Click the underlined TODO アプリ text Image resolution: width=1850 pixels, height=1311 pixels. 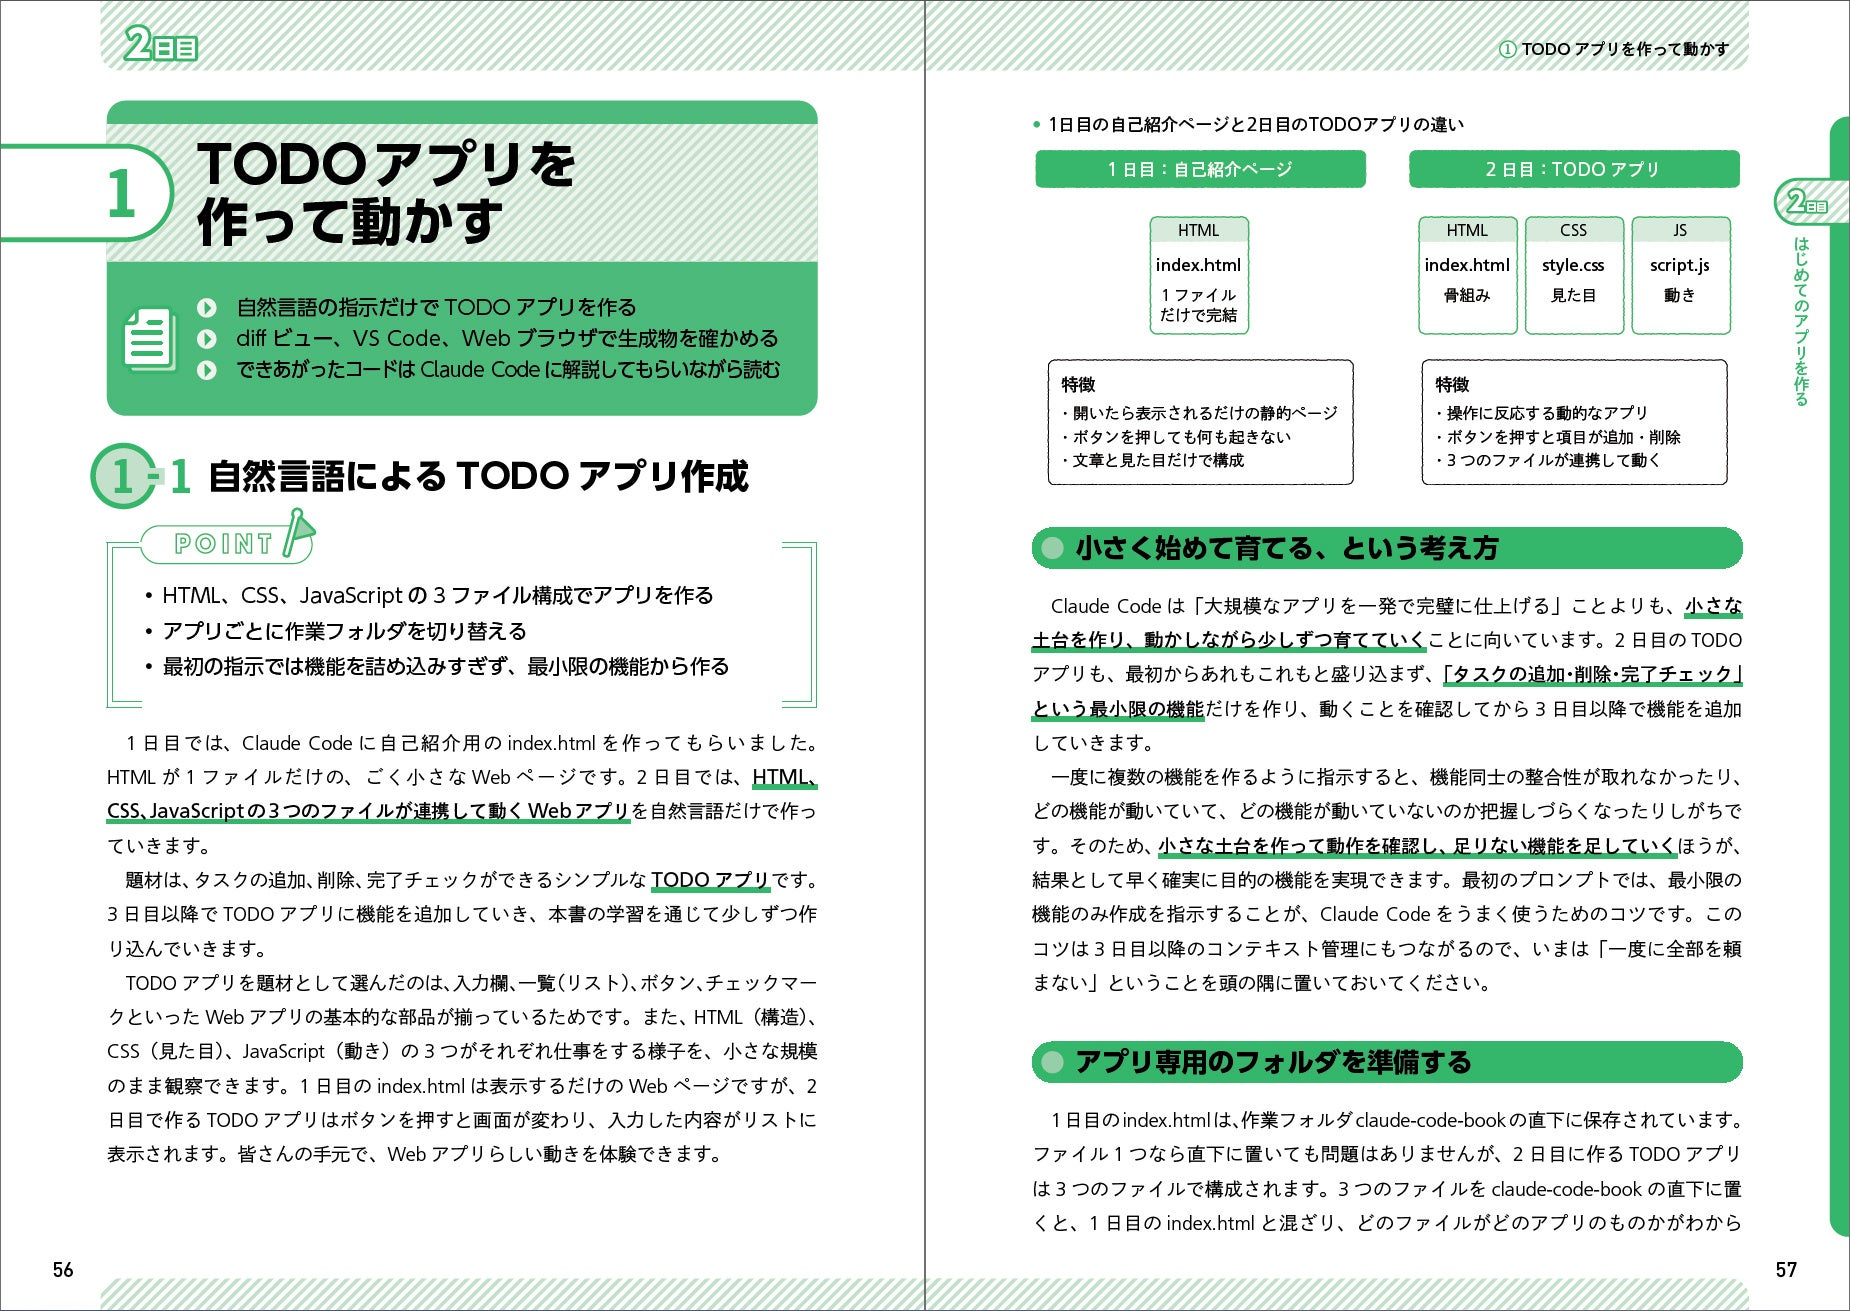tap(710, 880)
